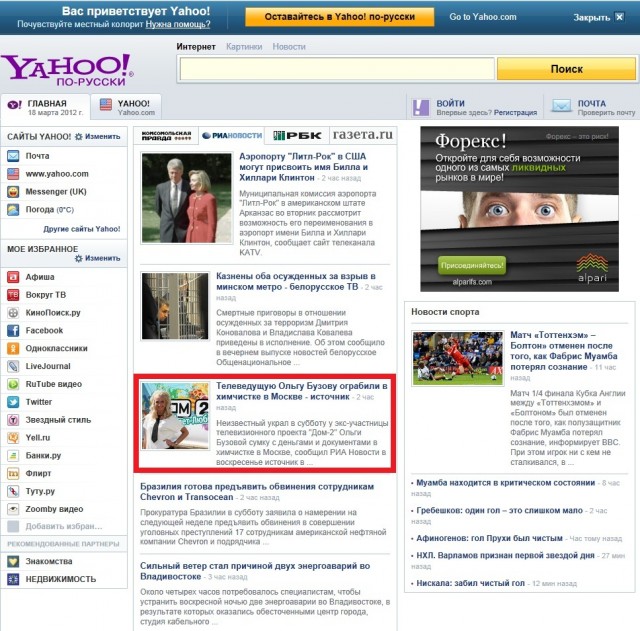Click the purple icon beside ВОЙТИ
640x631 pixels.
(x=420, y=108)
